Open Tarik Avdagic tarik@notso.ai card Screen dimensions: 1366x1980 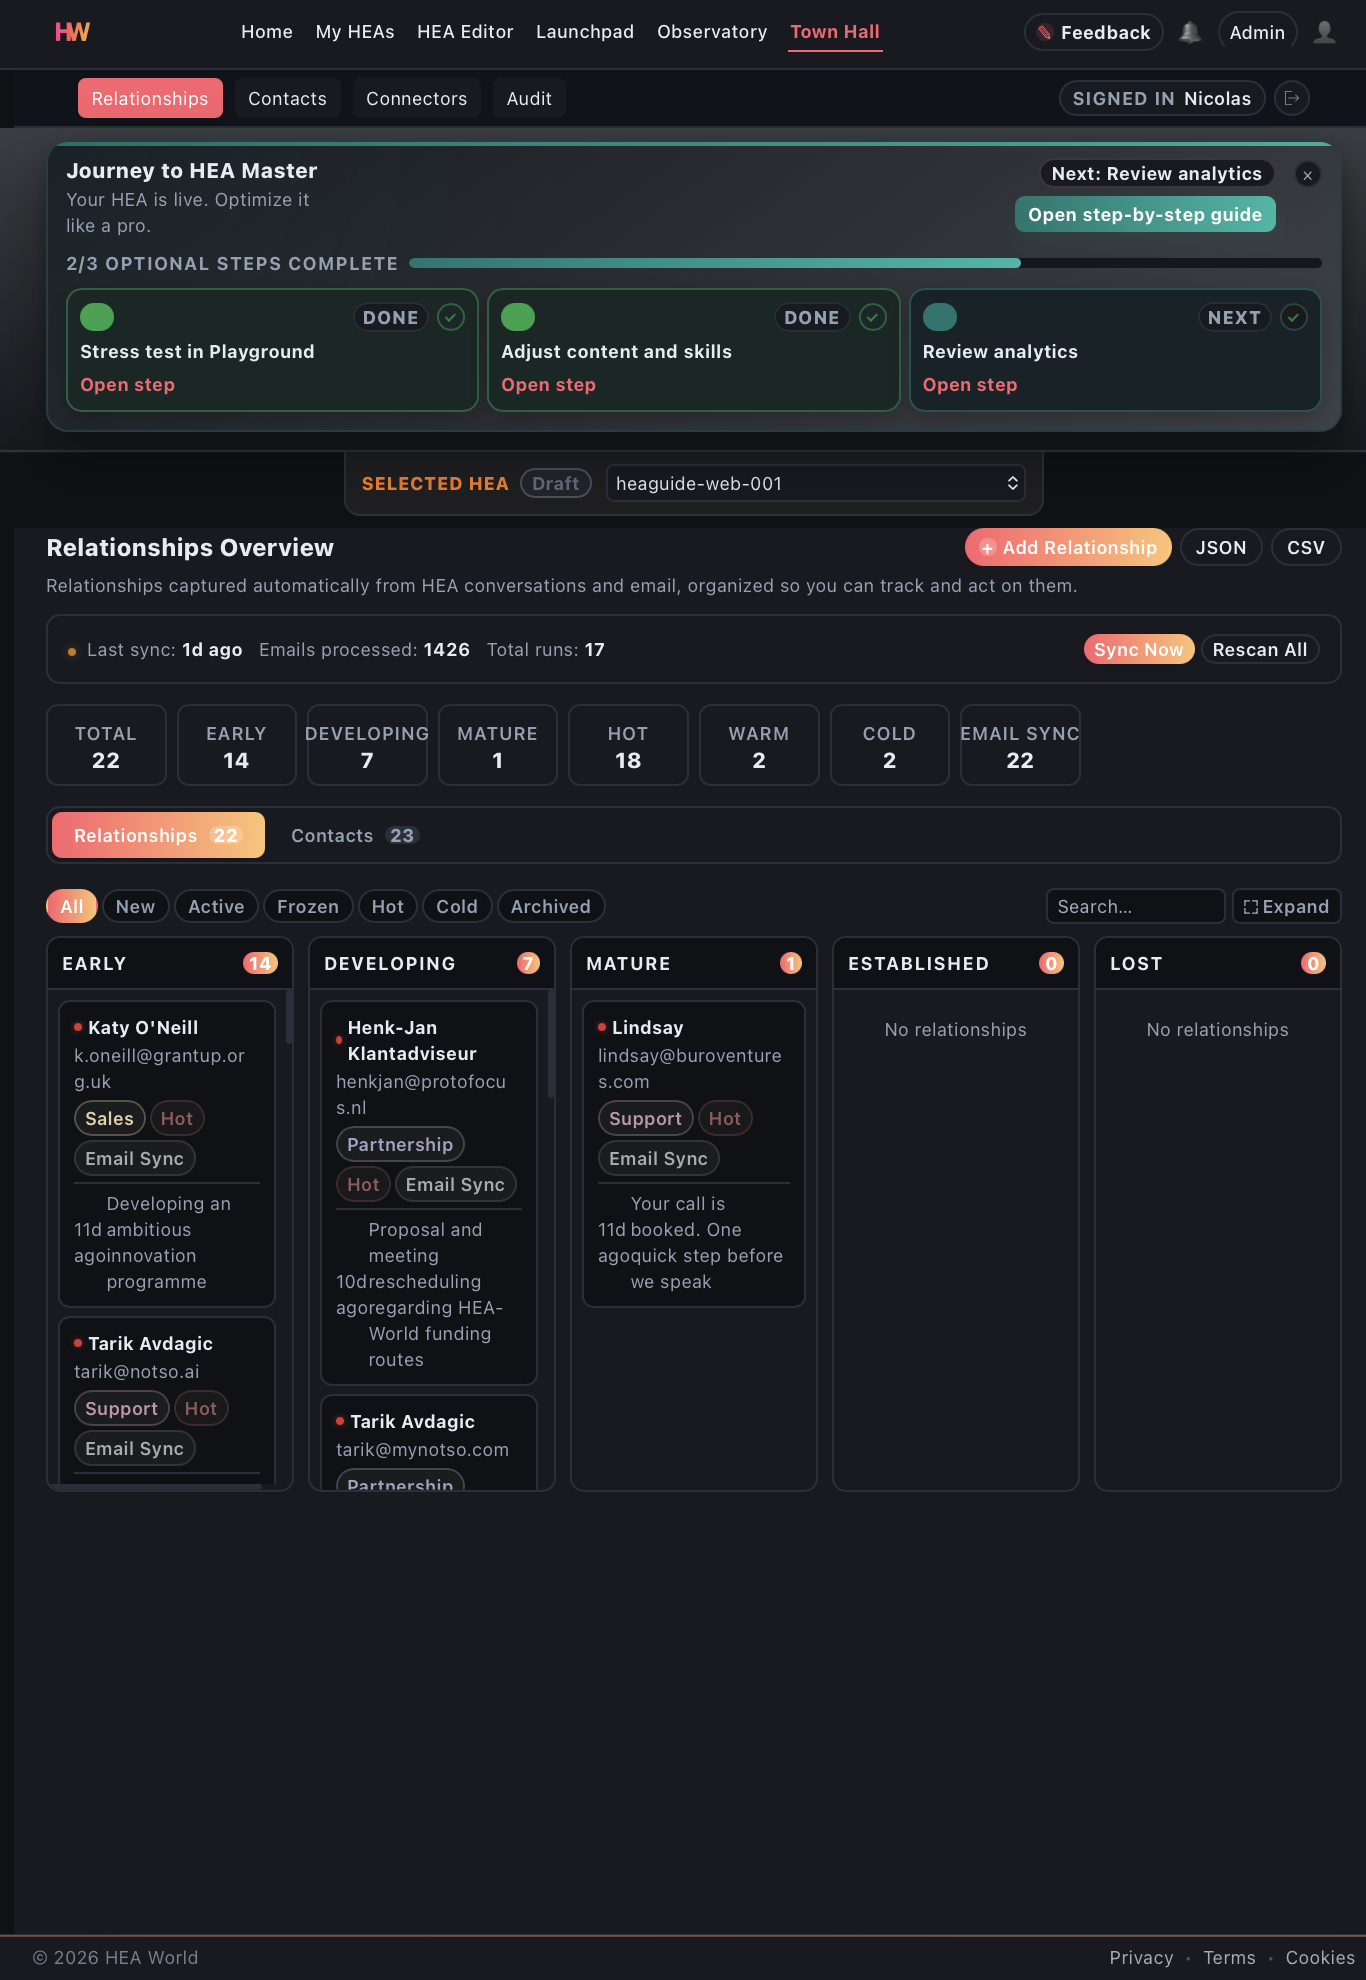[167, 1400]
